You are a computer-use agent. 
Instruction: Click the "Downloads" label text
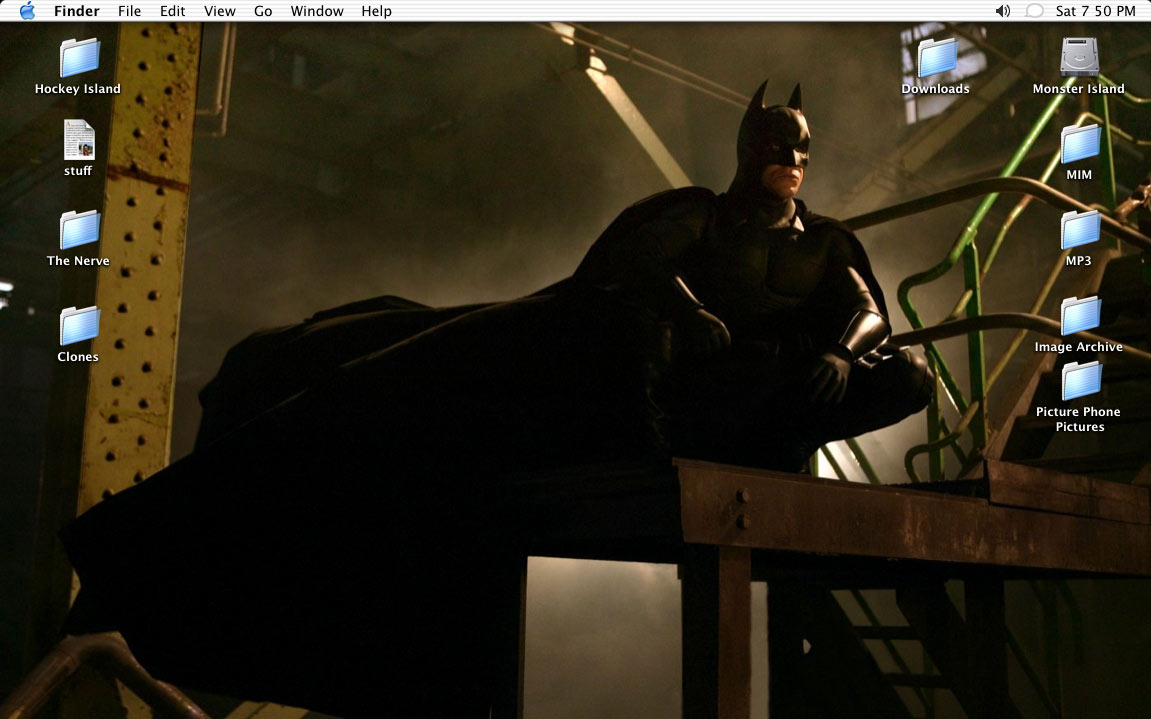pyautogui.click(x=935, y=89)
